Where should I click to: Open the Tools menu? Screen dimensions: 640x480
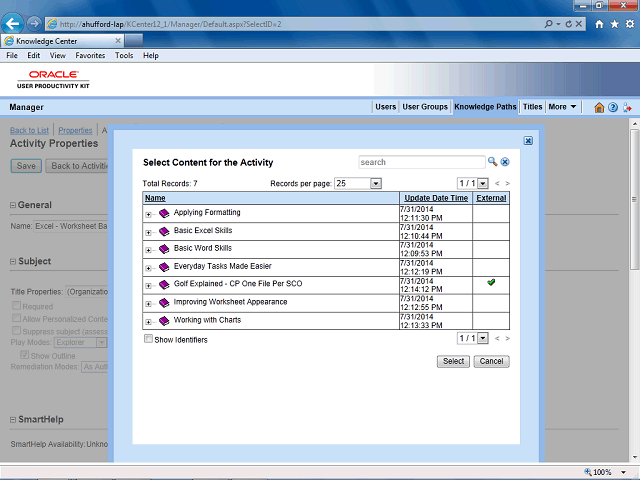click(124, 56)
